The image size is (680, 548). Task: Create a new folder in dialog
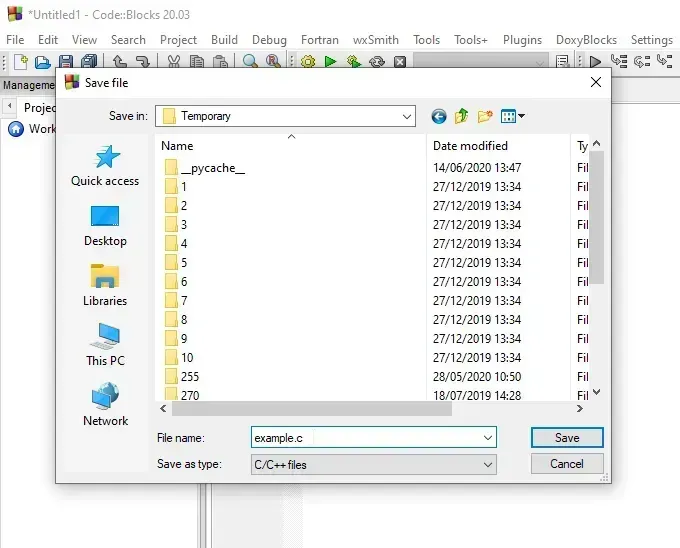click(x=485, y=116)
